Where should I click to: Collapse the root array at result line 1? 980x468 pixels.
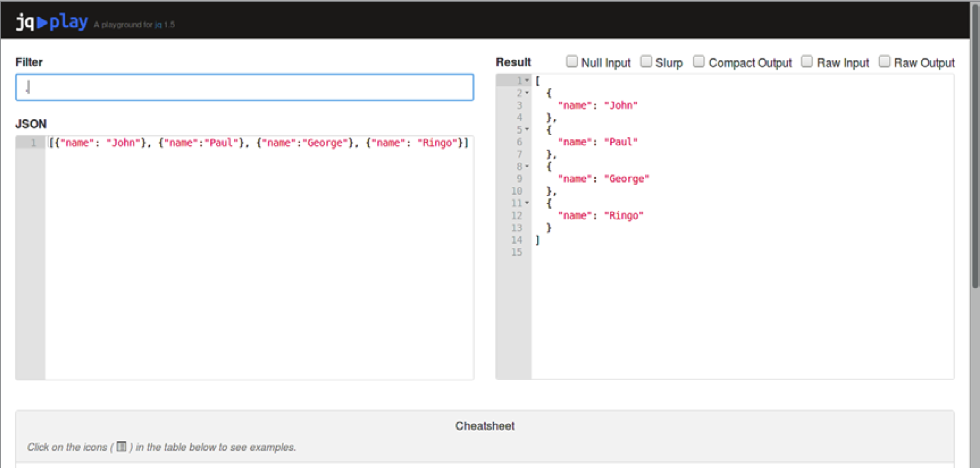527,80
